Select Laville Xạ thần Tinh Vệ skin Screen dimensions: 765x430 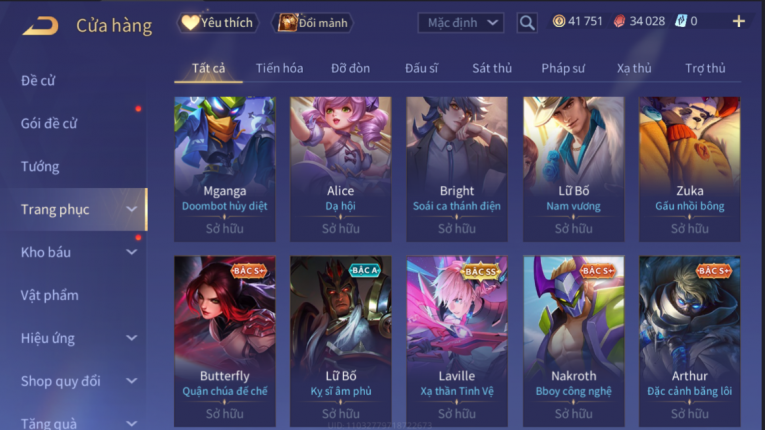click(457, 341)
